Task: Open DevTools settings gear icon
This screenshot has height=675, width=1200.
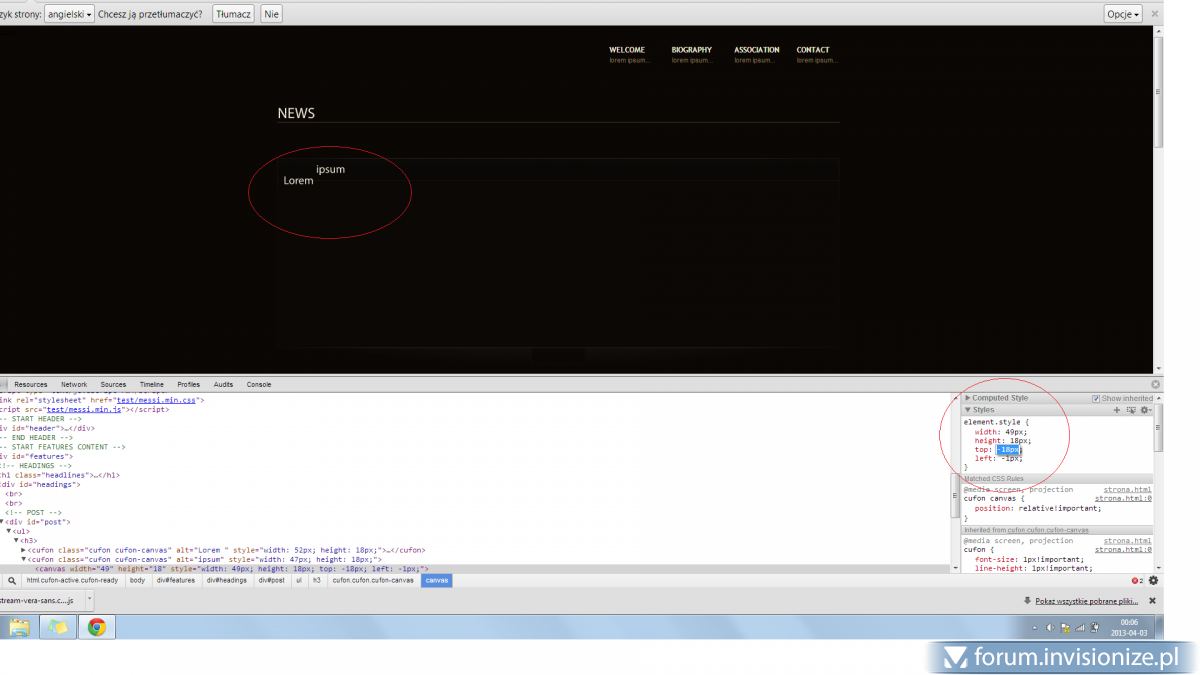Action: click(1153, 580)
